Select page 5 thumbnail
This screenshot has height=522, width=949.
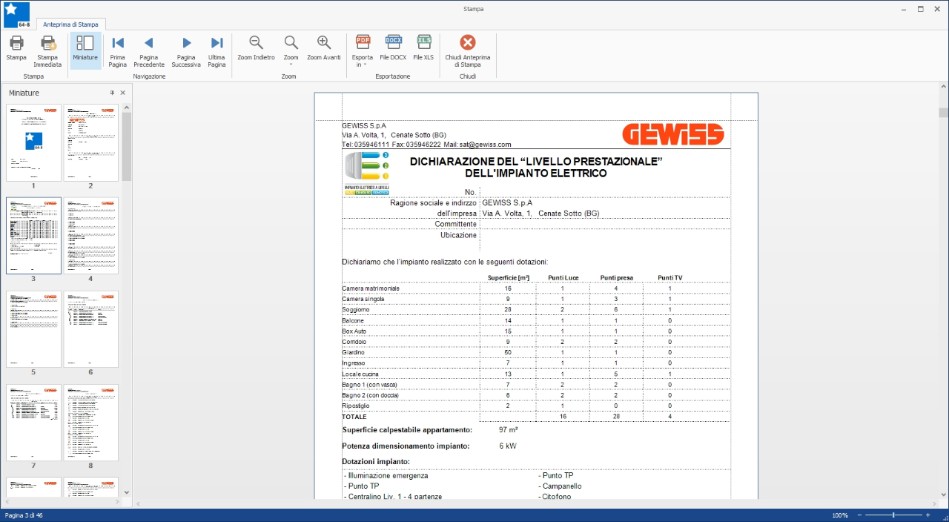coord(34,329)
